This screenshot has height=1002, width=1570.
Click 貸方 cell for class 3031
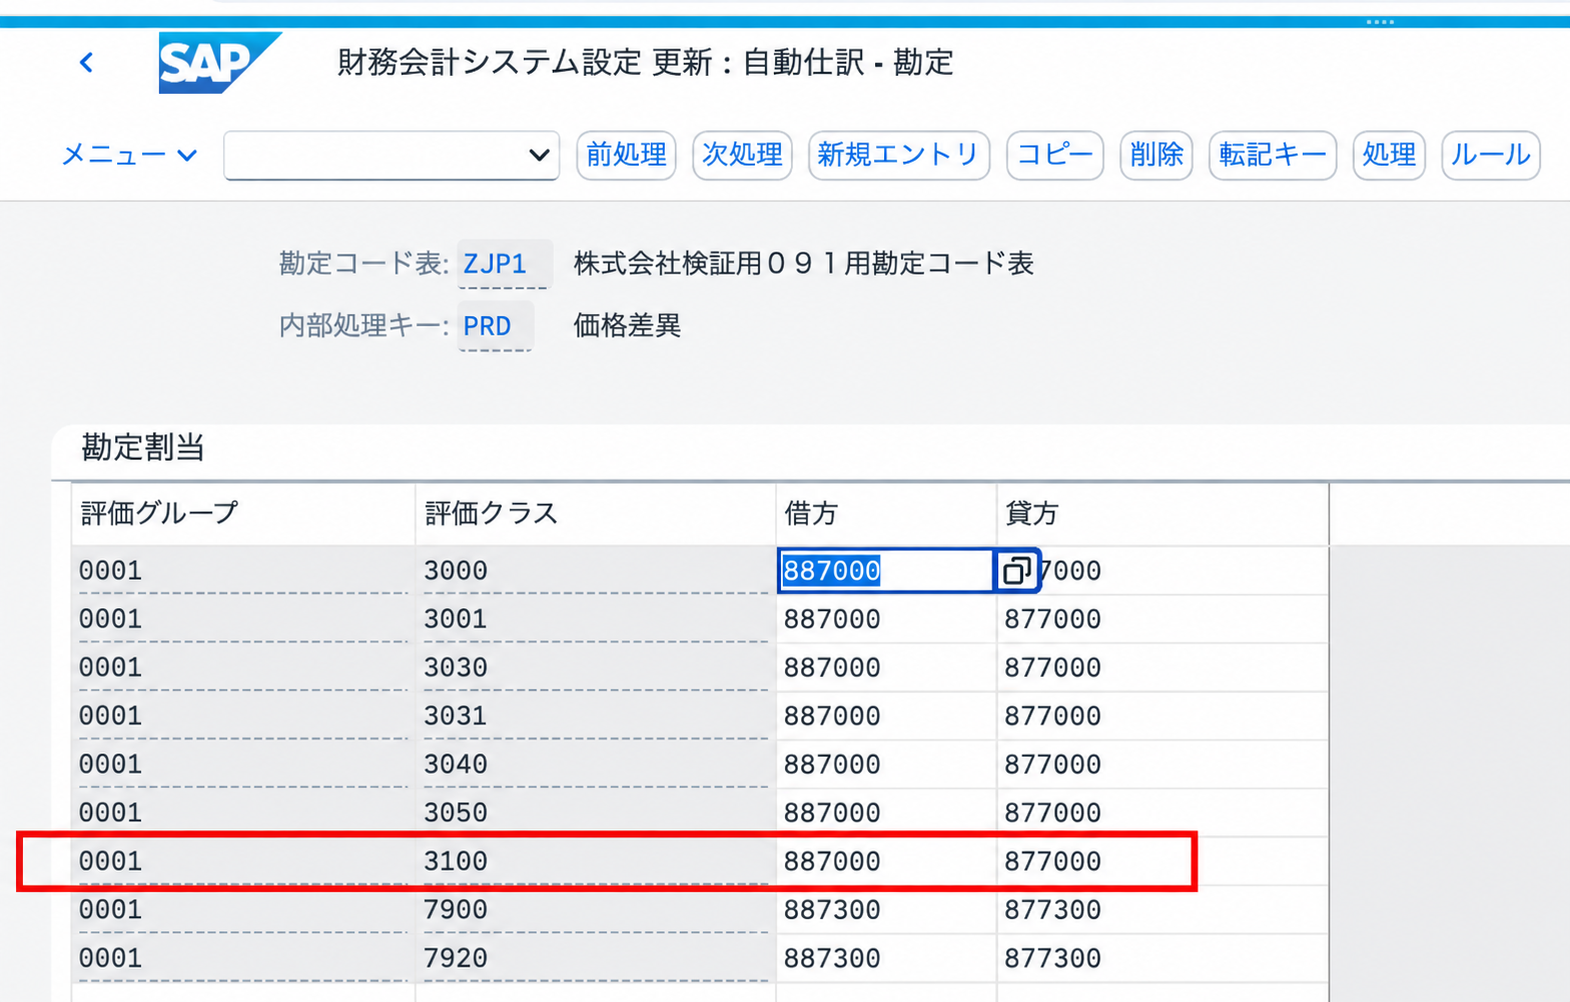pyautogui.click(x=1162, y=716)
